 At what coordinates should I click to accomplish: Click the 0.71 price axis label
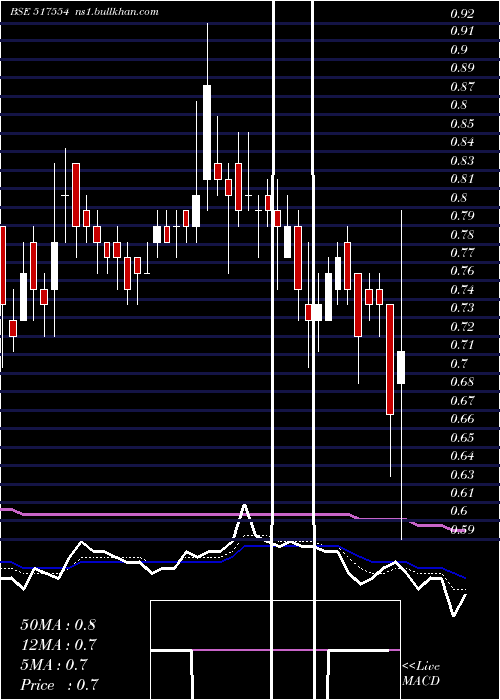coord(462,345)
